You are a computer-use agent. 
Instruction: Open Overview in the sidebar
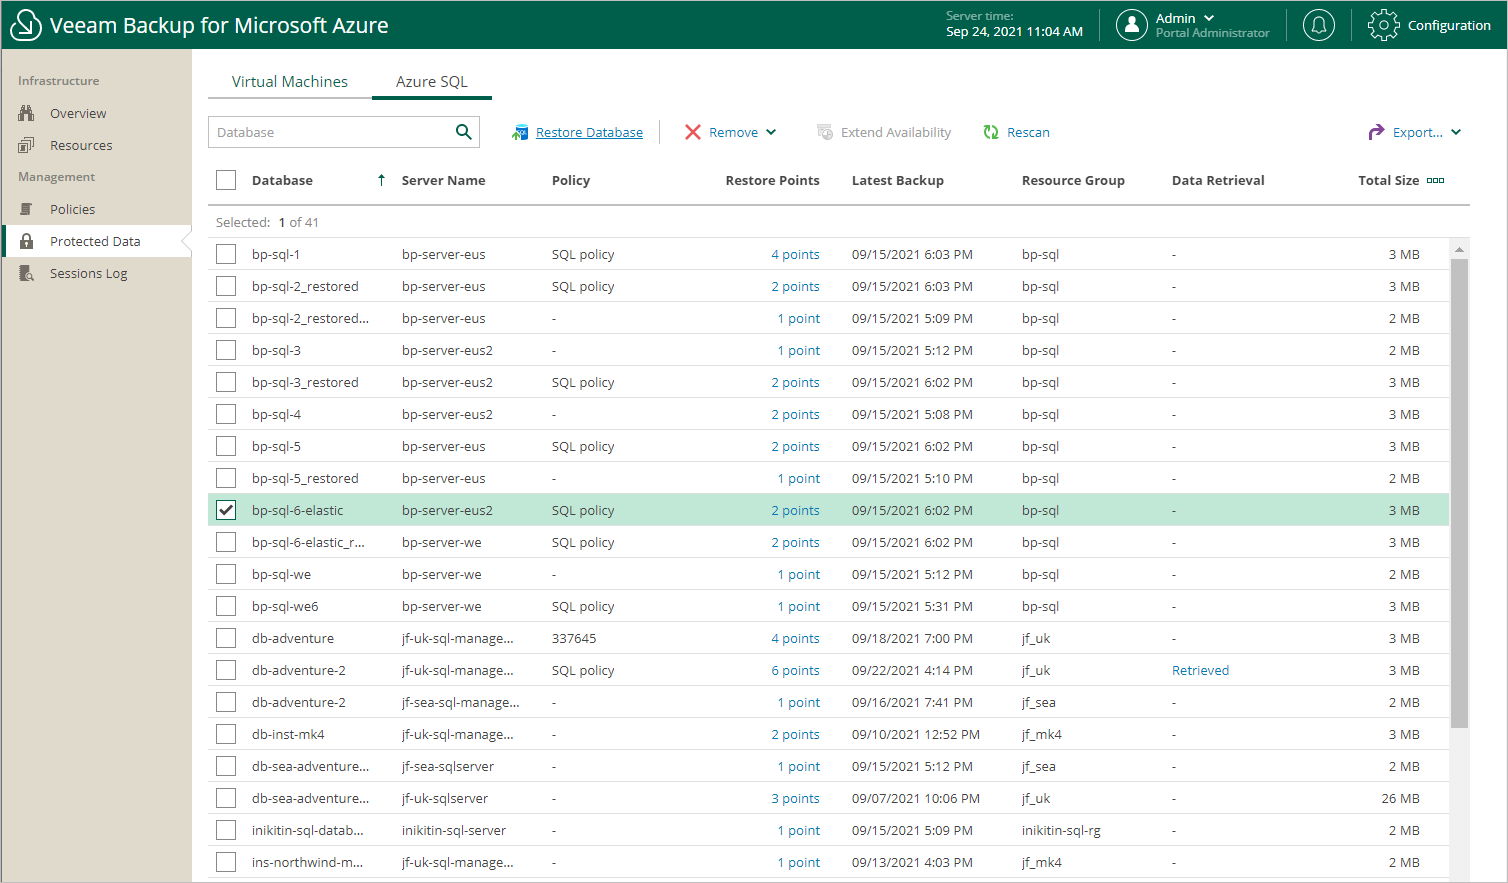78,113
